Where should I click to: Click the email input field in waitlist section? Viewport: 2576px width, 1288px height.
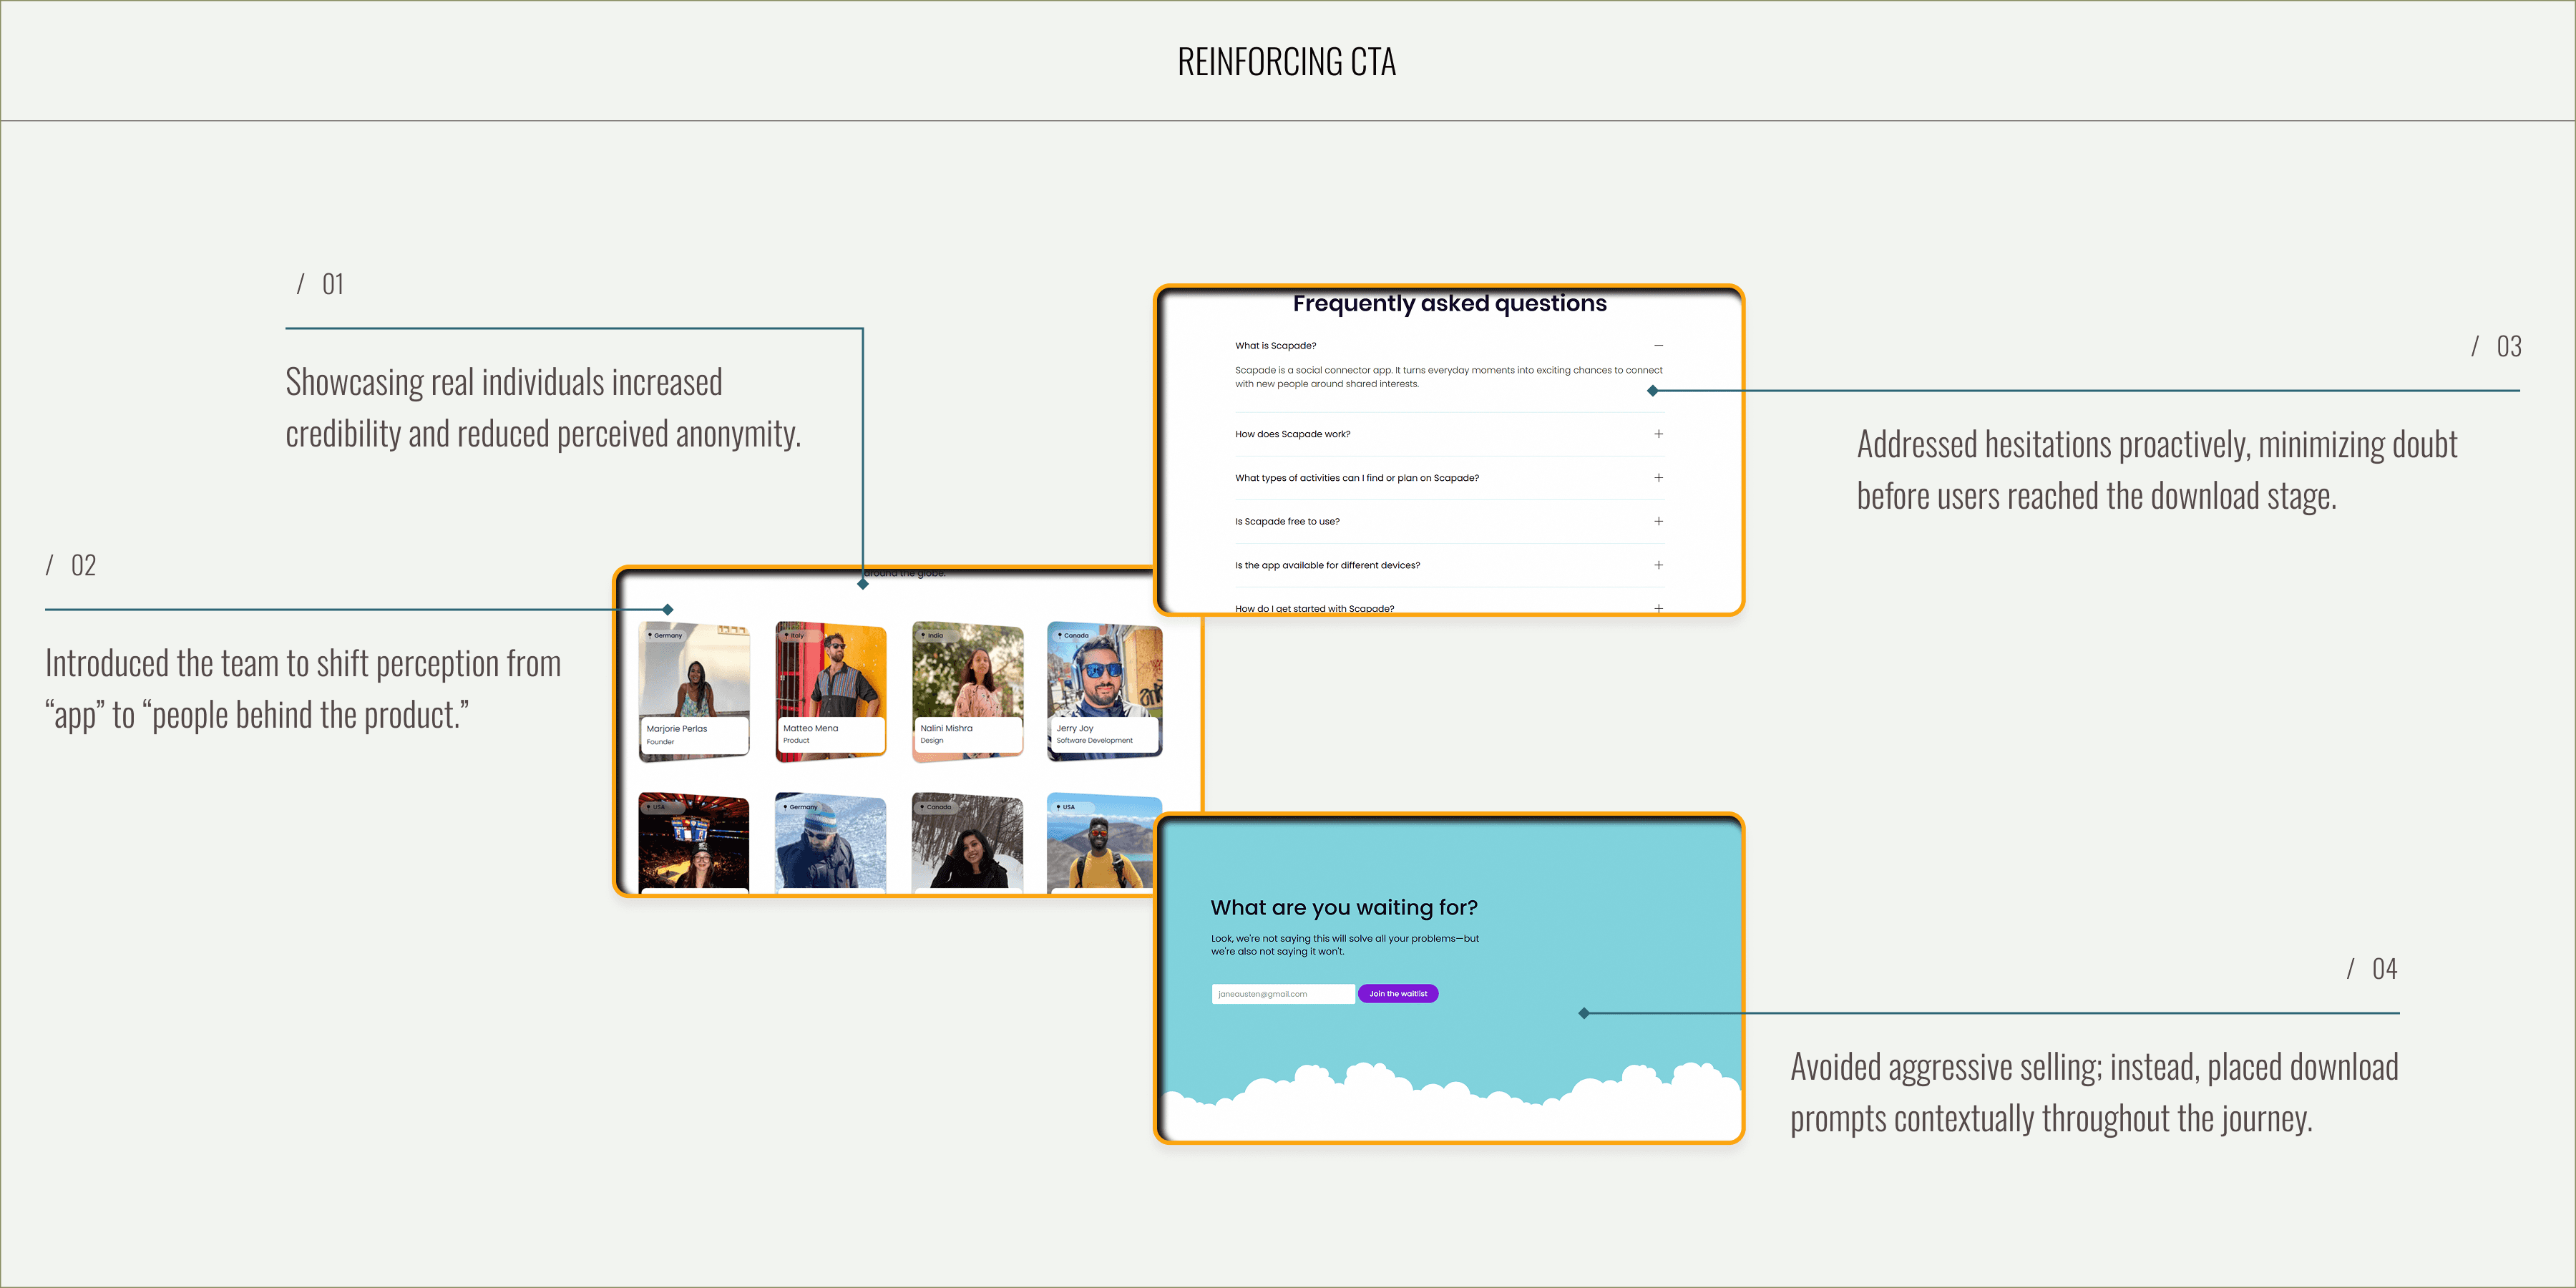[1282, 993]
